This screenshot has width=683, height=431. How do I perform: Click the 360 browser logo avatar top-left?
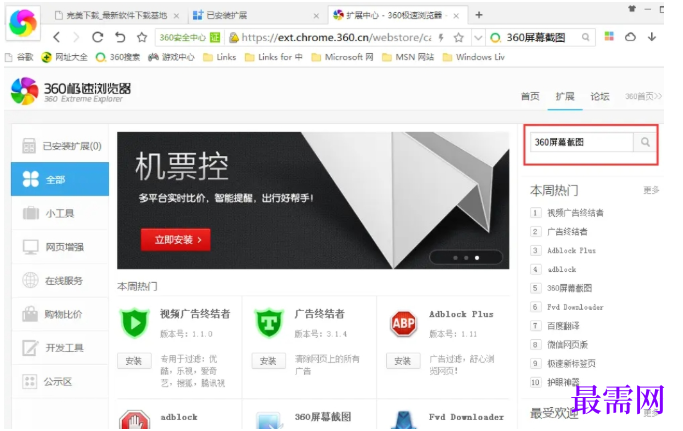click(x=23, y=23)
